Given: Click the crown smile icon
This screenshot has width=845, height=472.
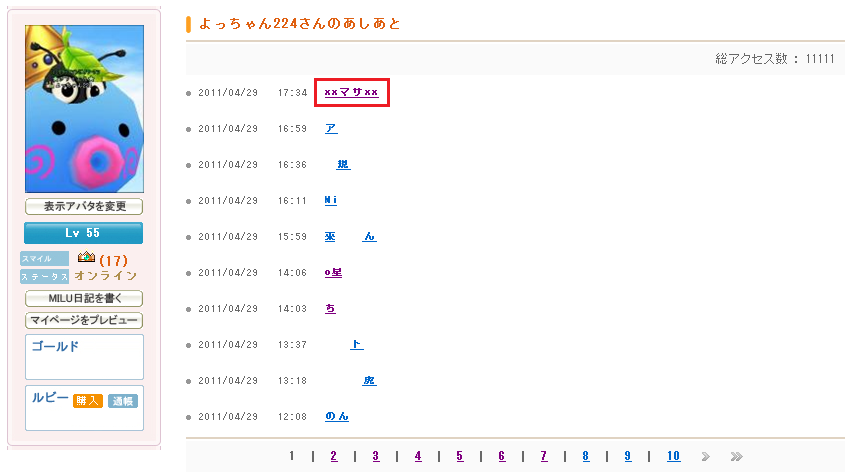Looking at the screenshot, I should pos(86,258).
